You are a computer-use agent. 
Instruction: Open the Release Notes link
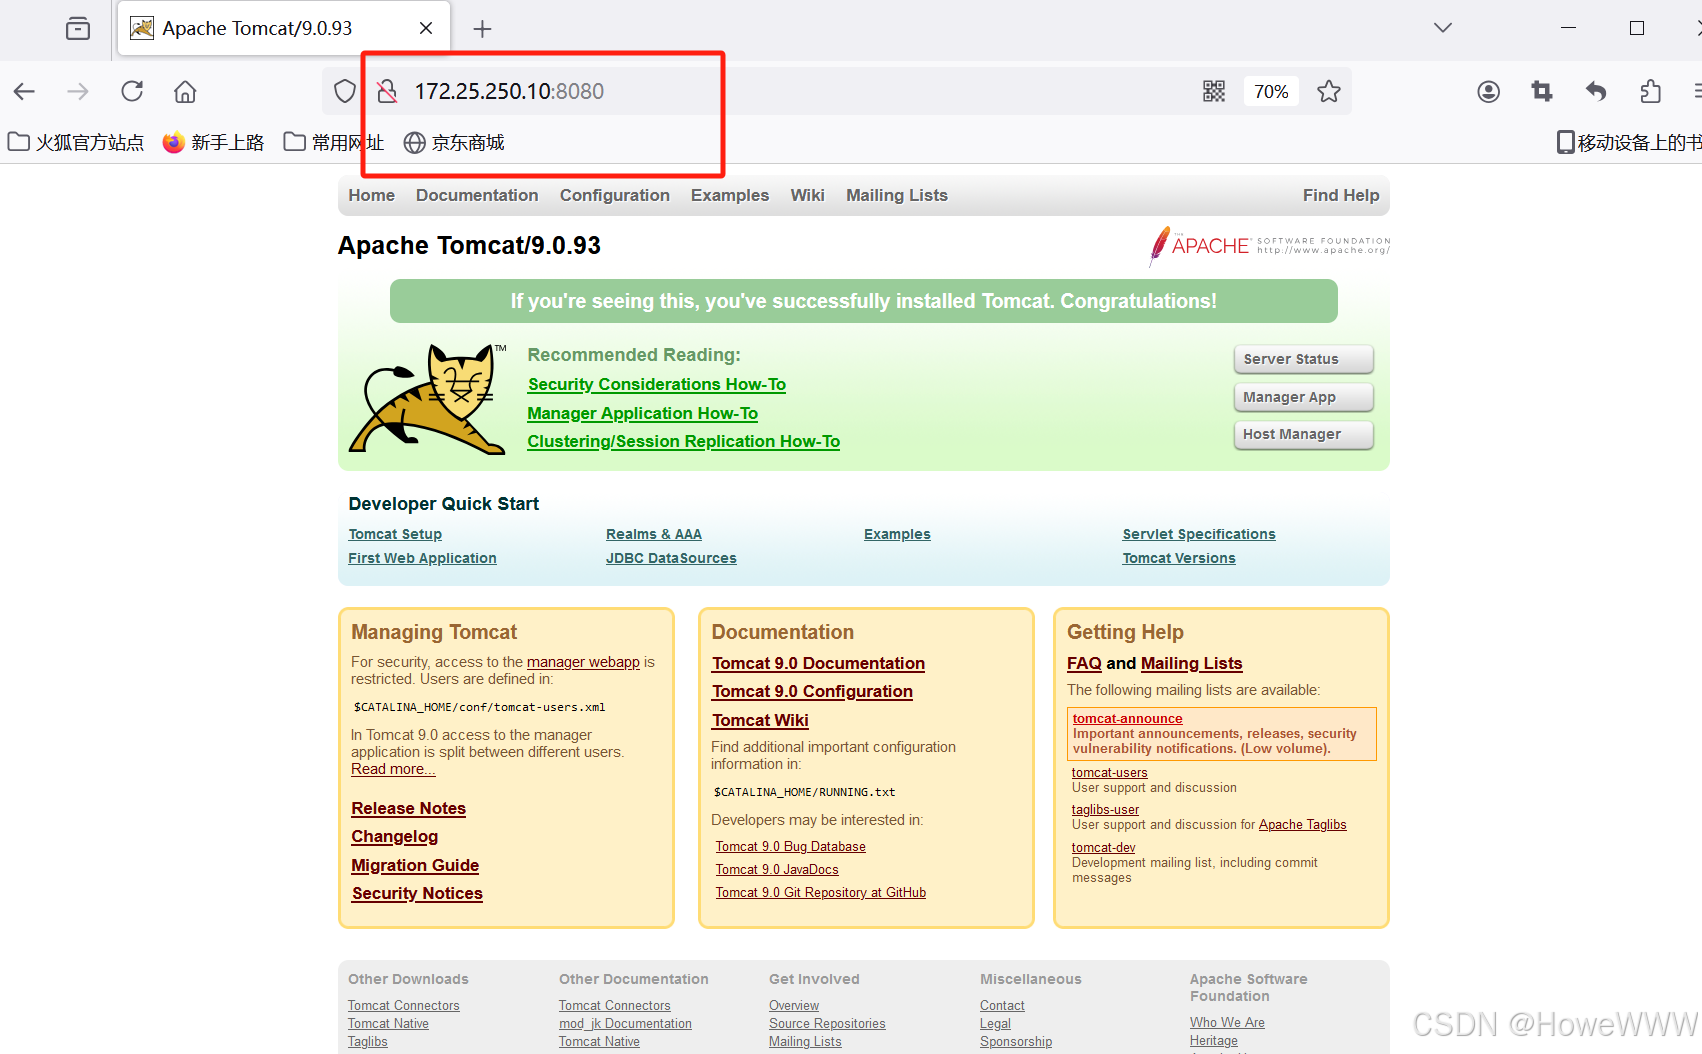[x=408, y=808]
